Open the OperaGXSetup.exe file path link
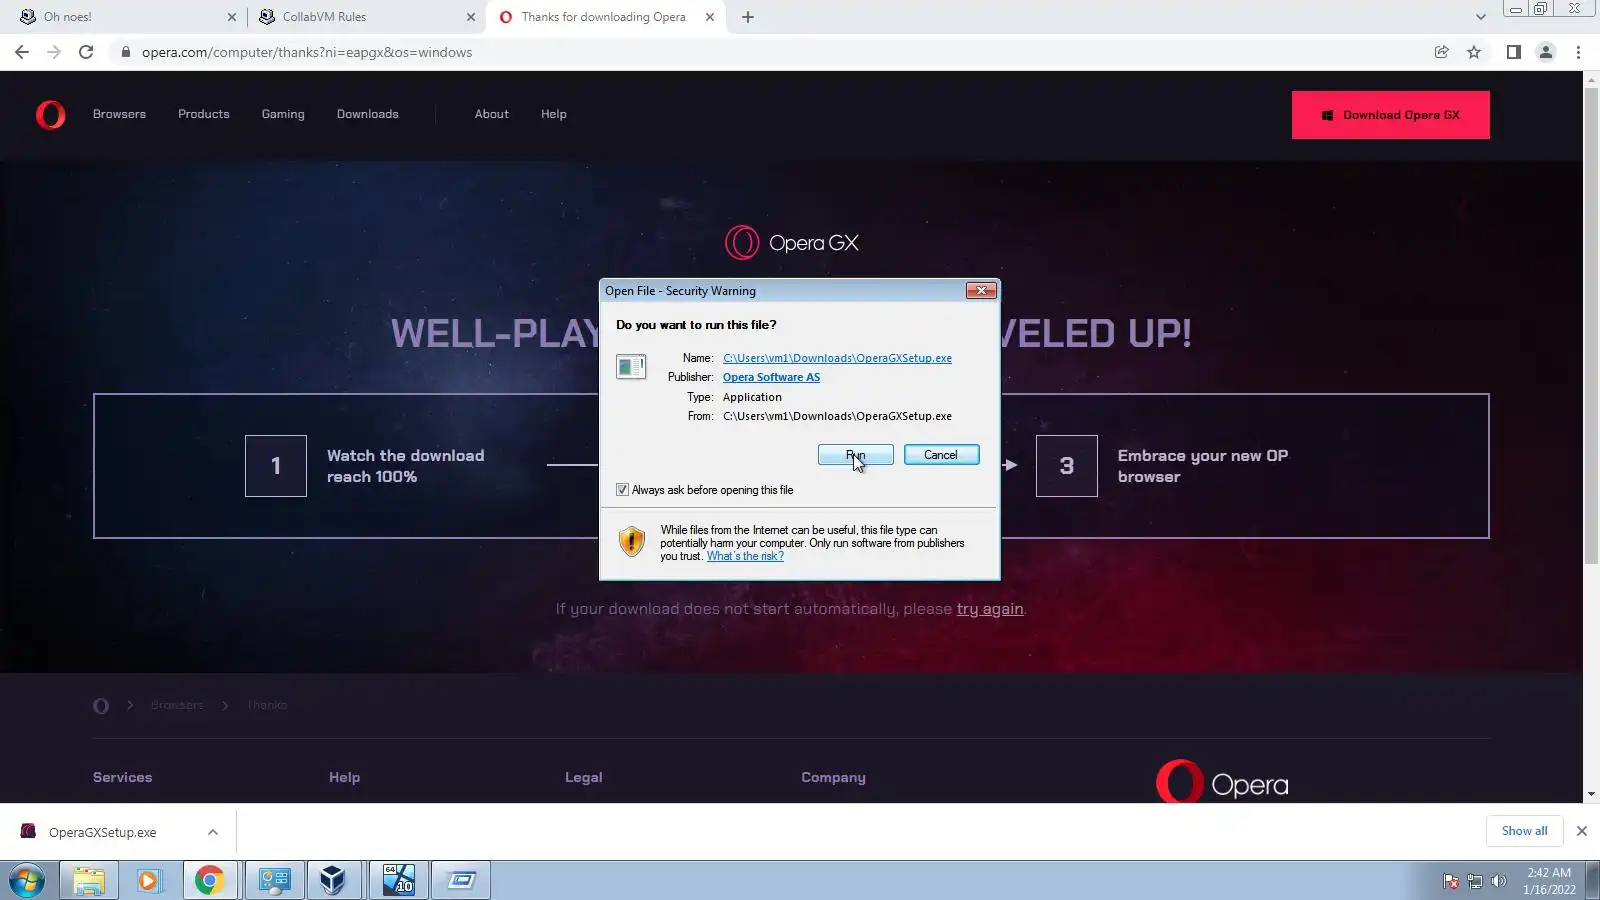Screen dimensions: 1600x900 point(837,358)
